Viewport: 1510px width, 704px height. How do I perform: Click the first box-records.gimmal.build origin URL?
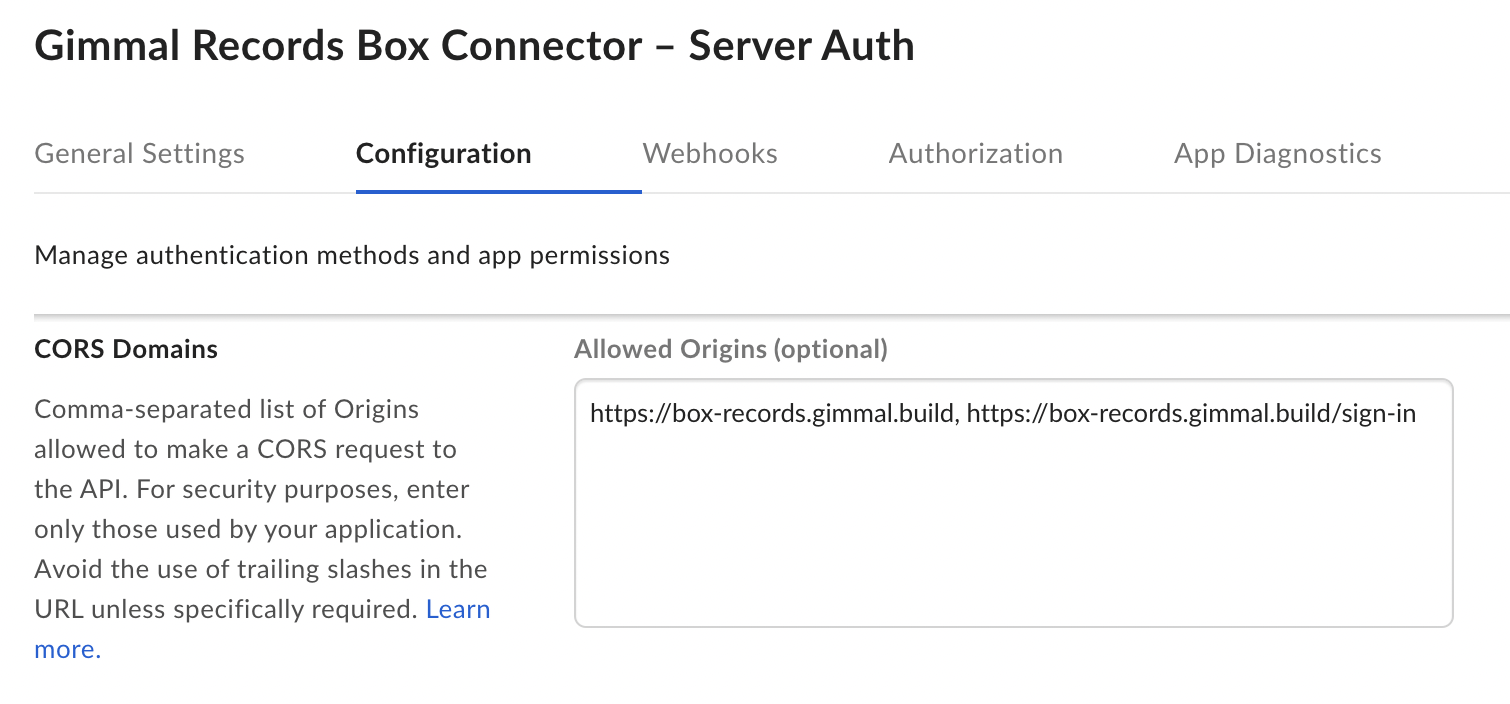click(x=770, y=414)
